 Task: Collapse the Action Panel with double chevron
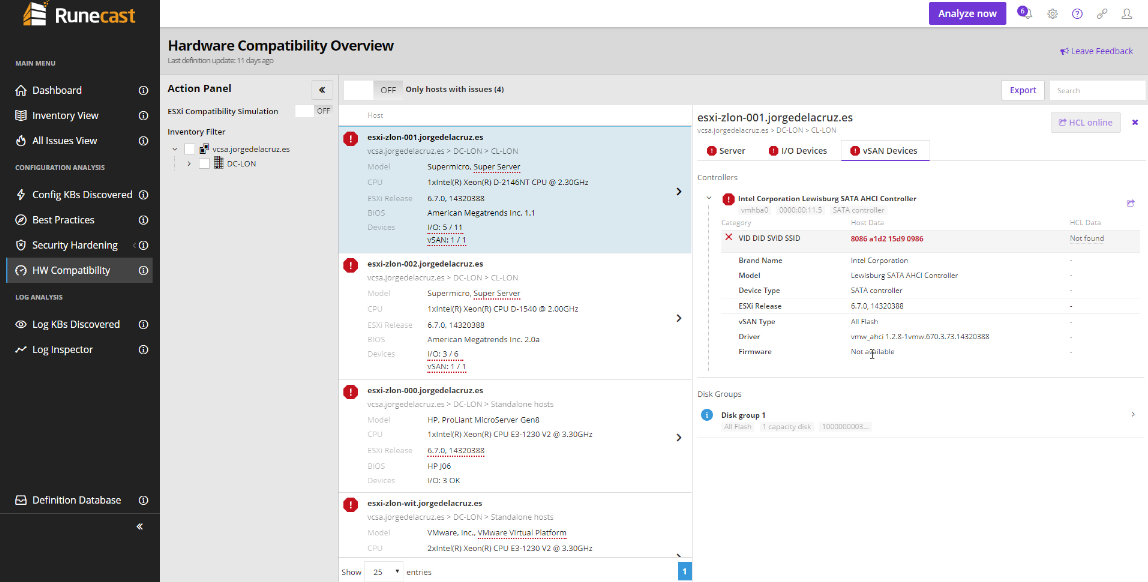coord(321,89)
